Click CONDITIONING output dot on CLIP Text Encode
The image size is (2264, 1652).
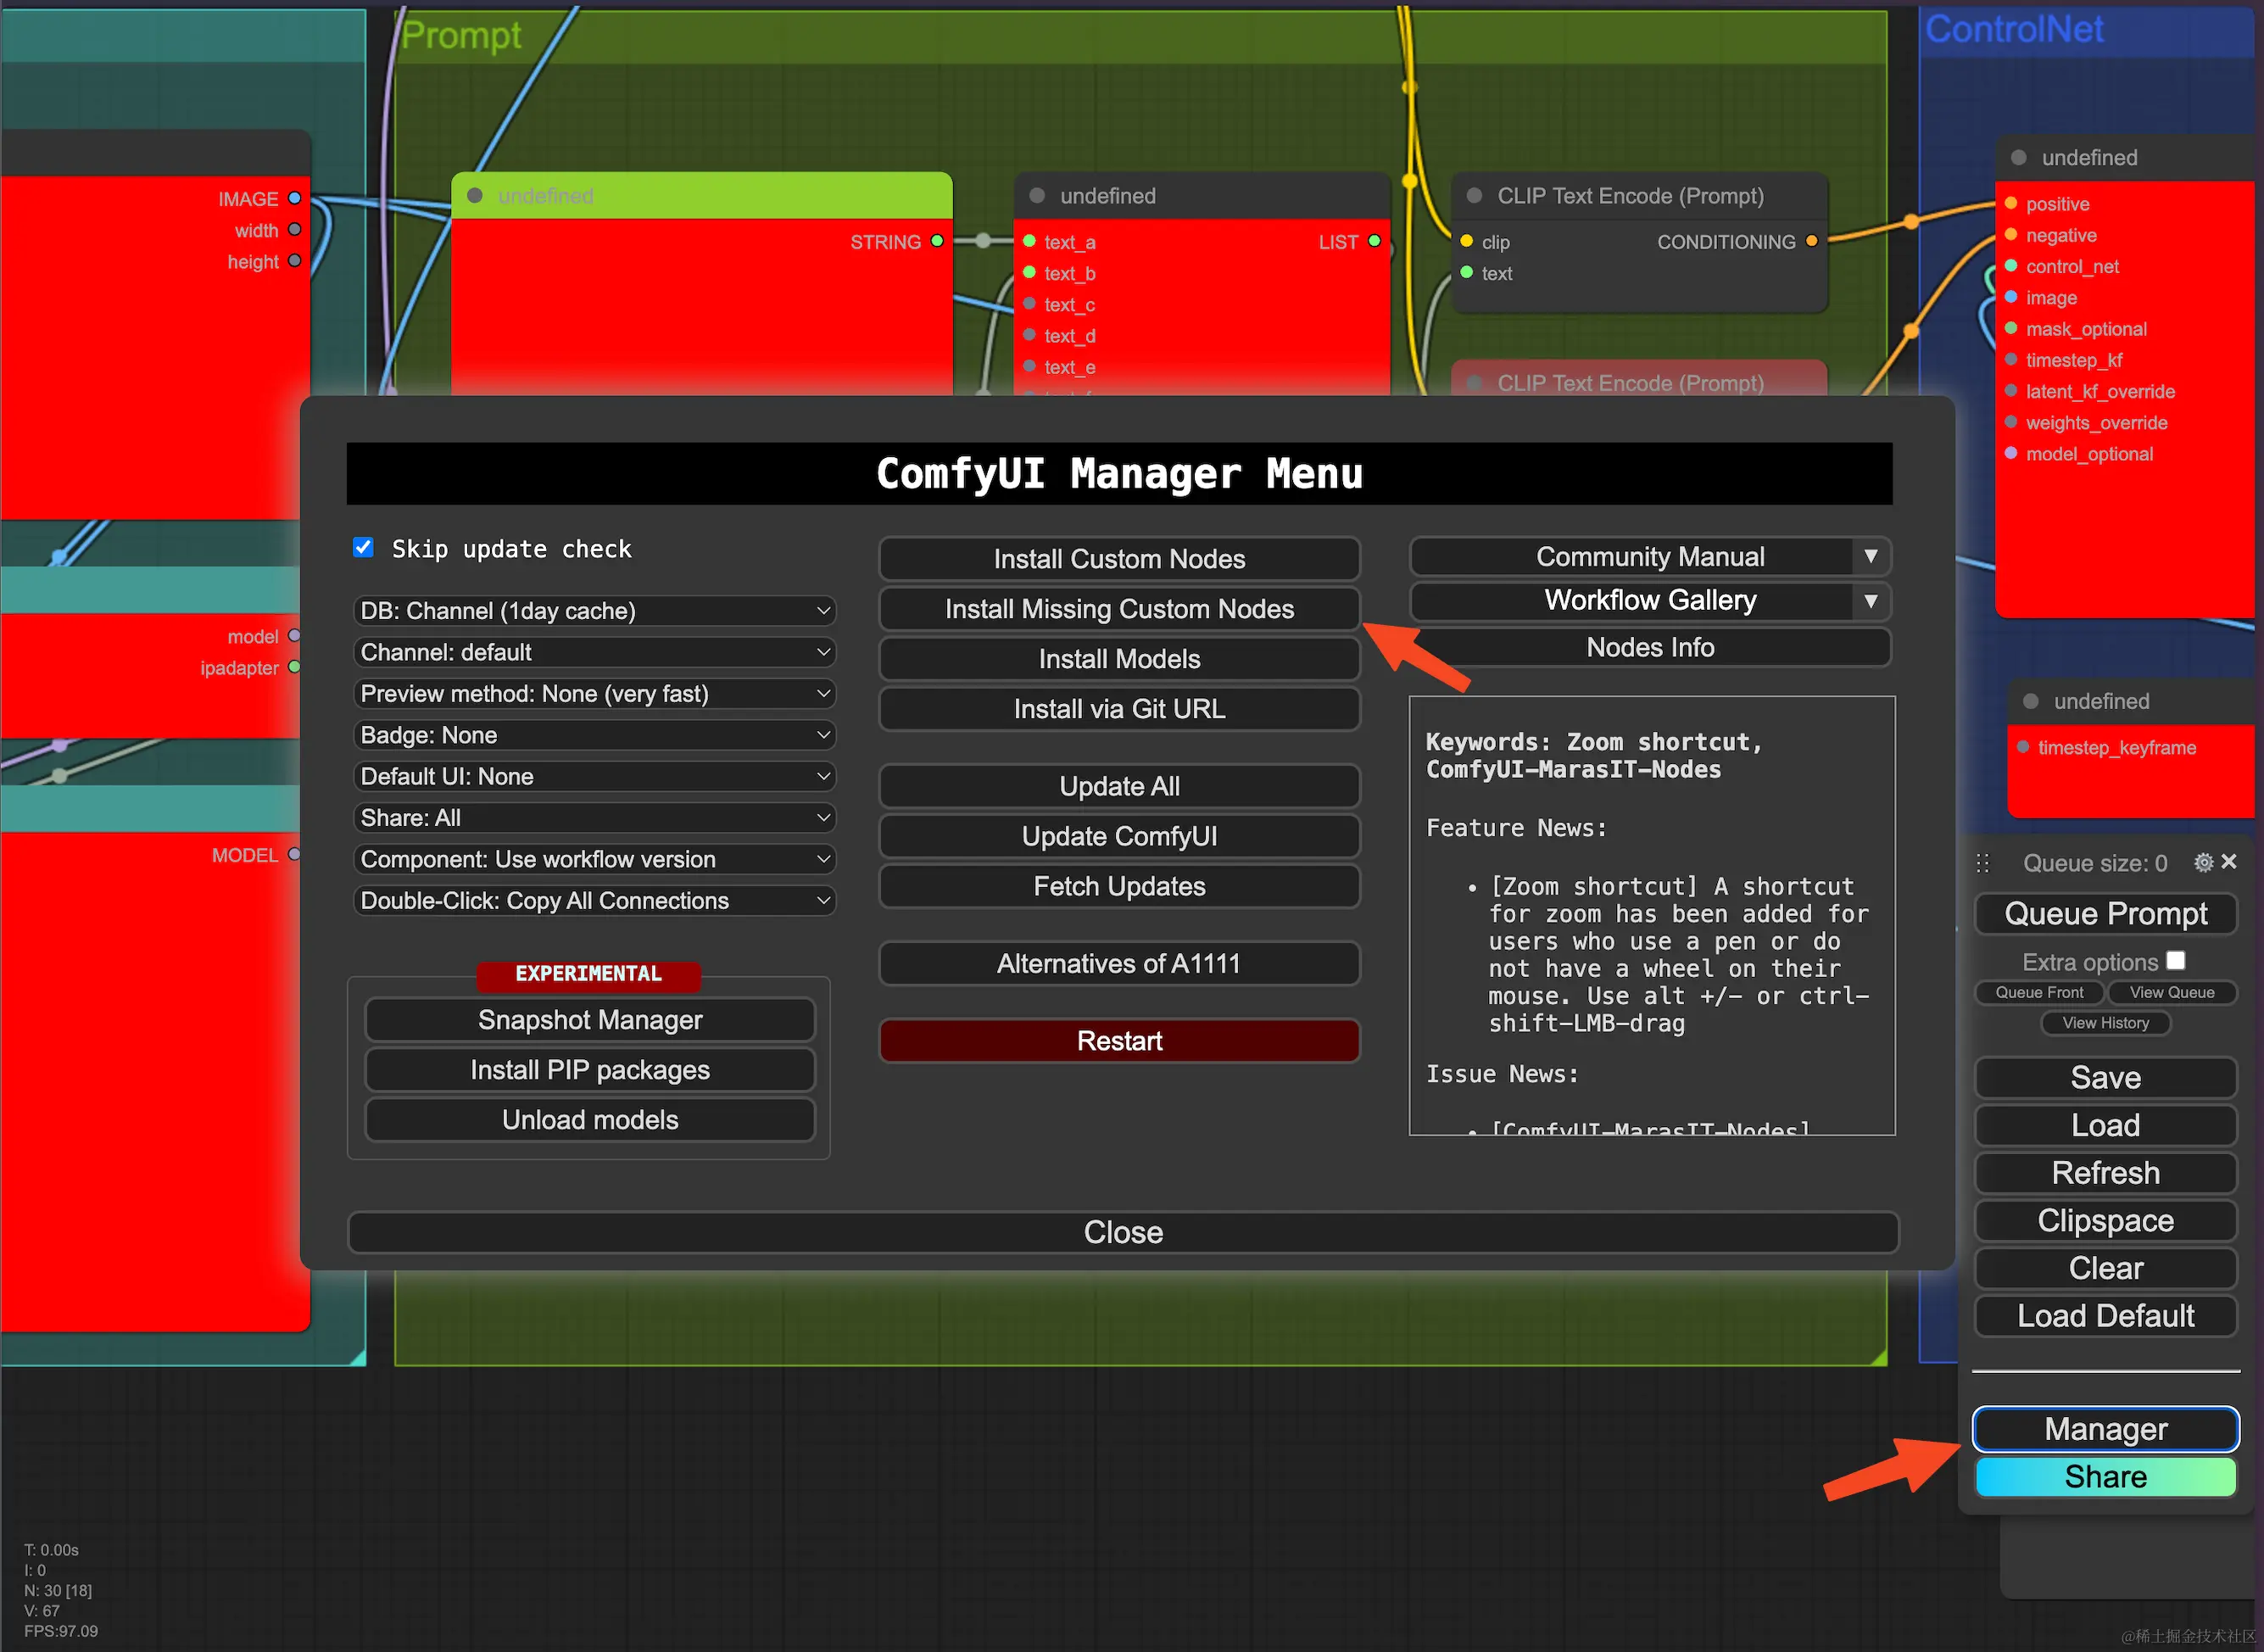pos(1811,241)
